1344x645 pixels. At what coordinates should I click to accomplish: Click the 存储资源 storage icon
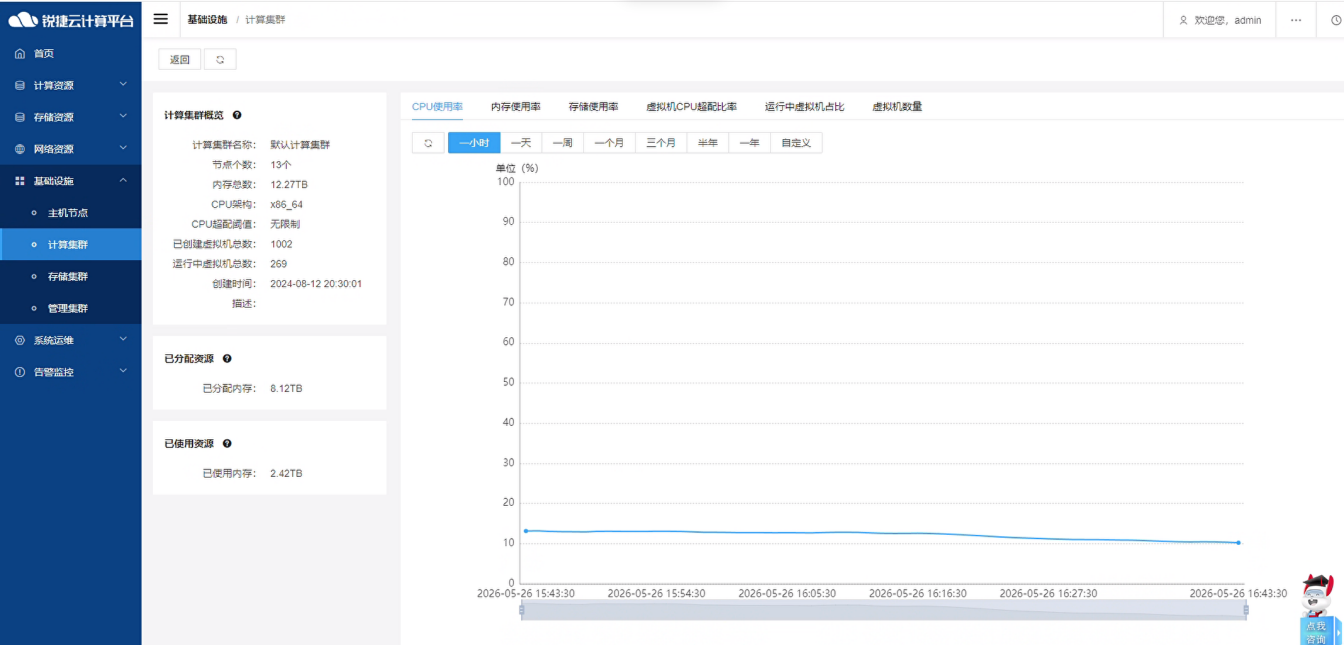[x=20, y=118]
